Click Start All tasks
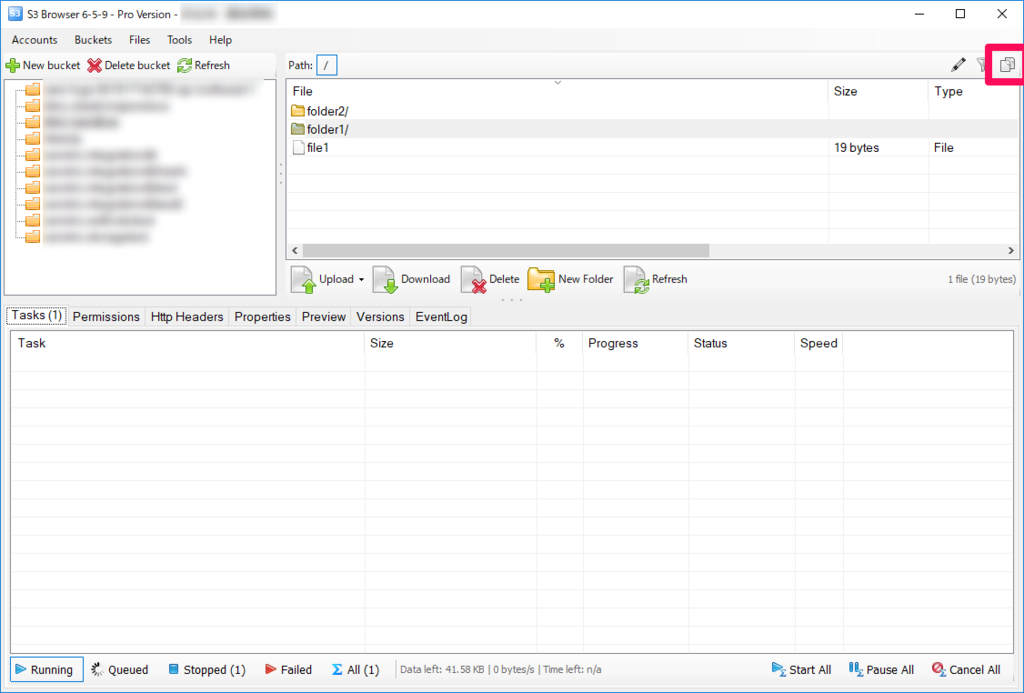The image size is (1024, 693). 801,669
